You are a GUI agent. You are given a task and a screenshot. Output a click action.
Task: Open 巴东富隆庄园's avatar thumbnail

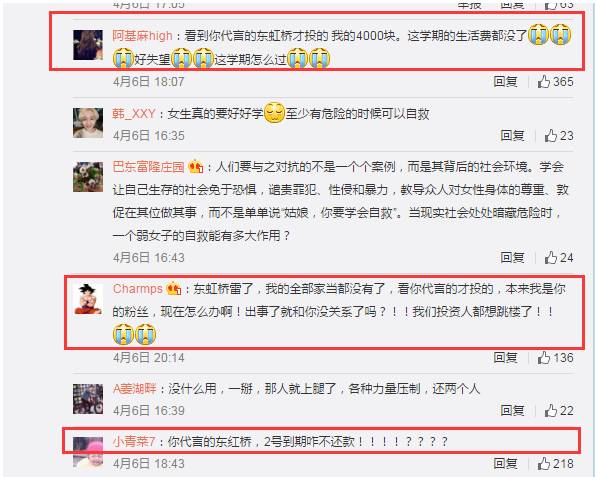(x=88, y=177)
